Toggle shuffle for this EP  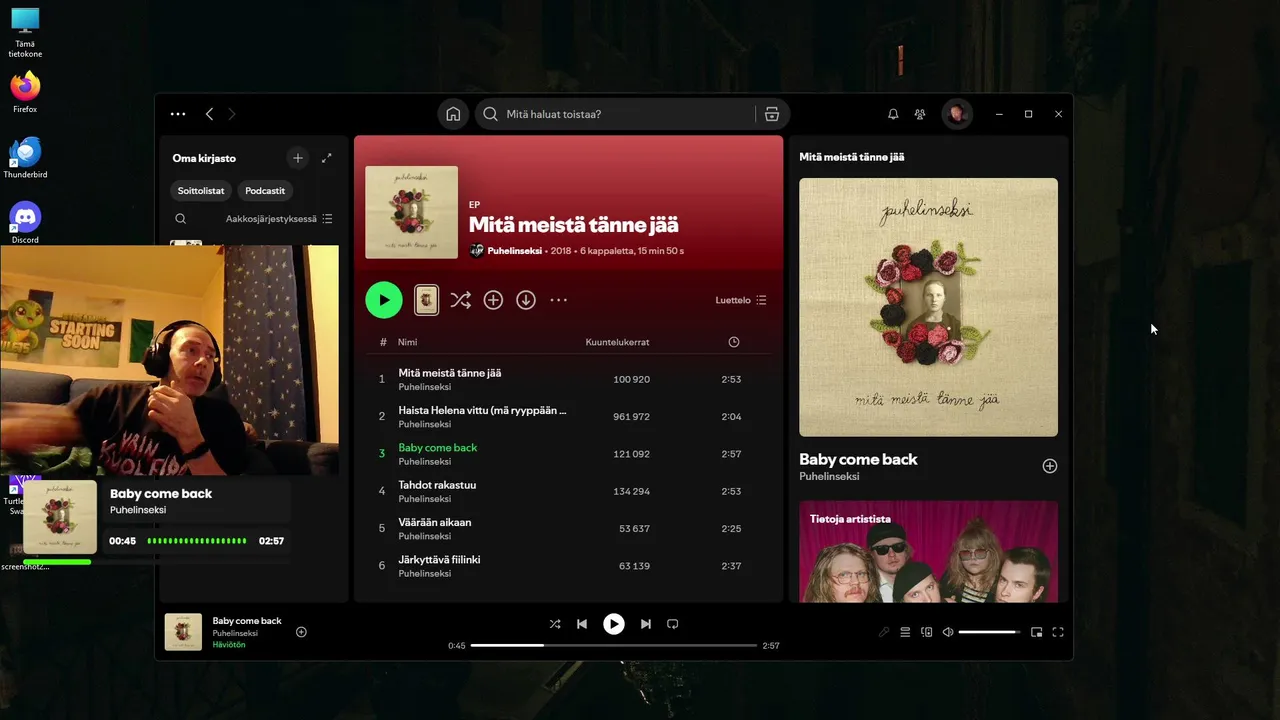coord(460,300)
